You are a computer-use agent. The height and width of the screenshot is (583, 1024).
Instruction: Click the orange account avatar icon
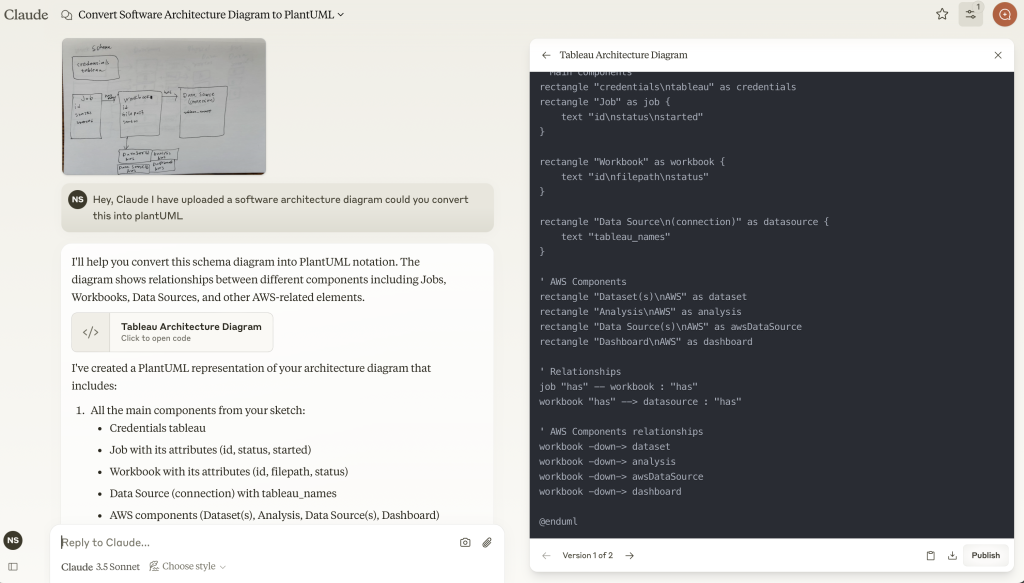[1004, 14]
